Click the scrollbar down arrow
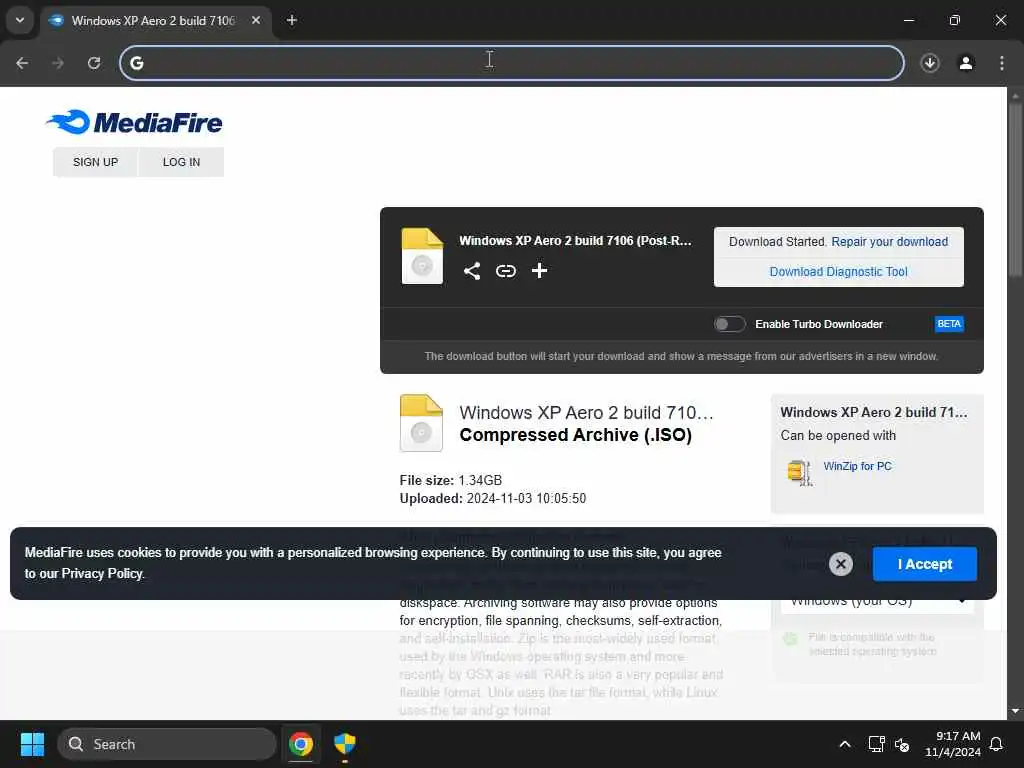Viewport: 1024px width, 768px height. tap(1015, 711)
